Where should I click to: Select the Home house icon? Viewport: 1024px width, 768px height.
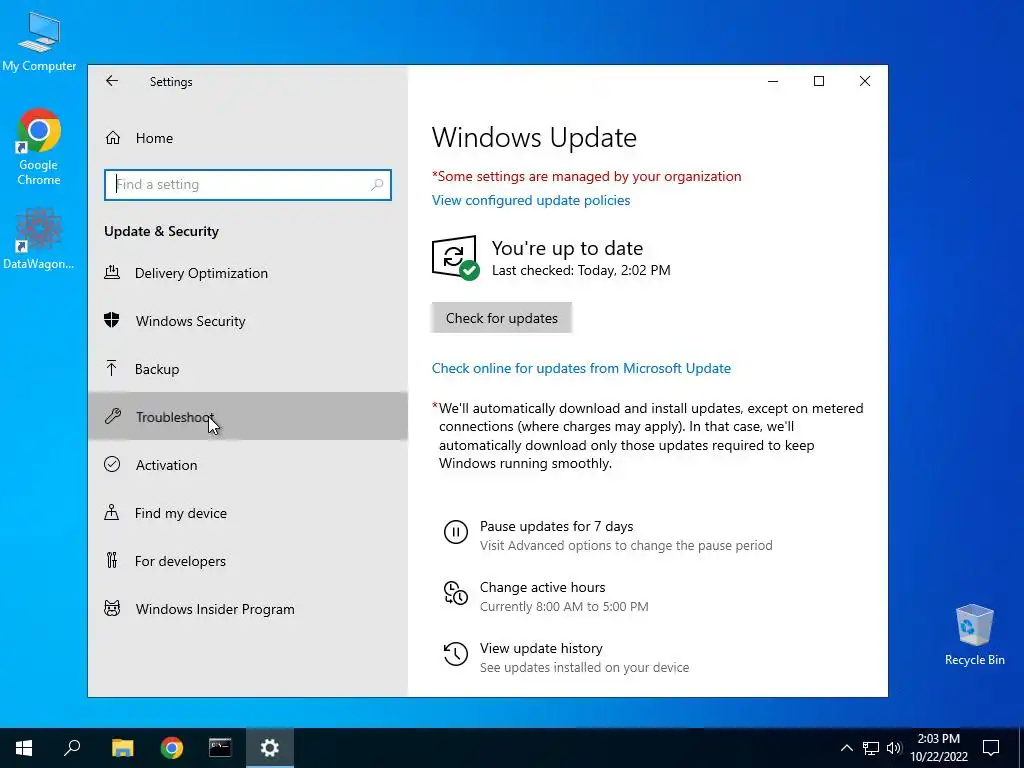click(113, 138)
